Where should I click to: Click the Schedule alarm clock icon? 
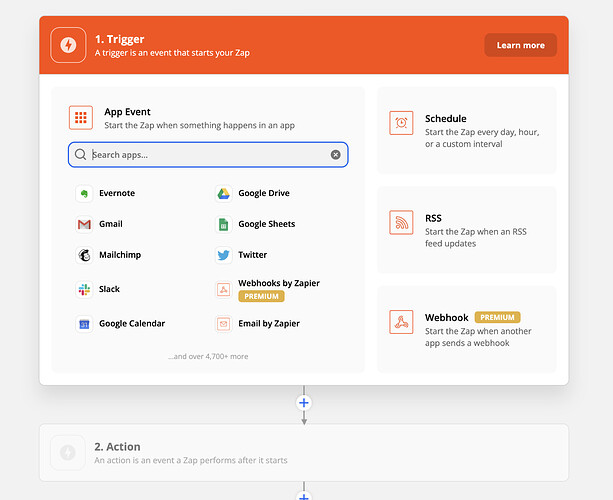pos(401,123)
